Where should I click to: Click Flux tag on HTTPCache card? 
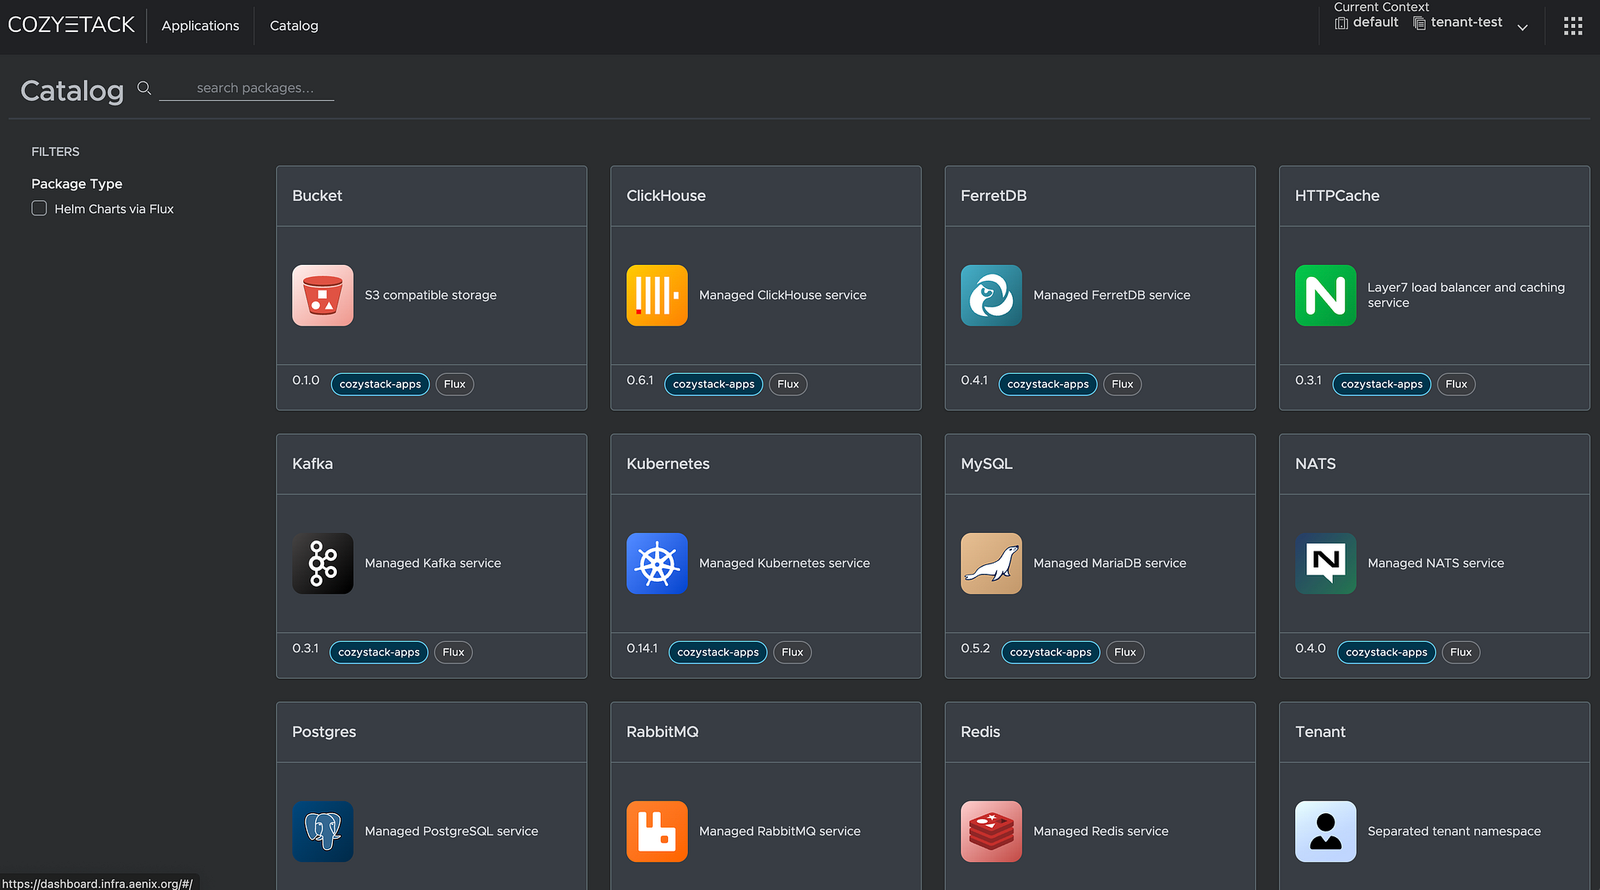[x=1456, y=384]
